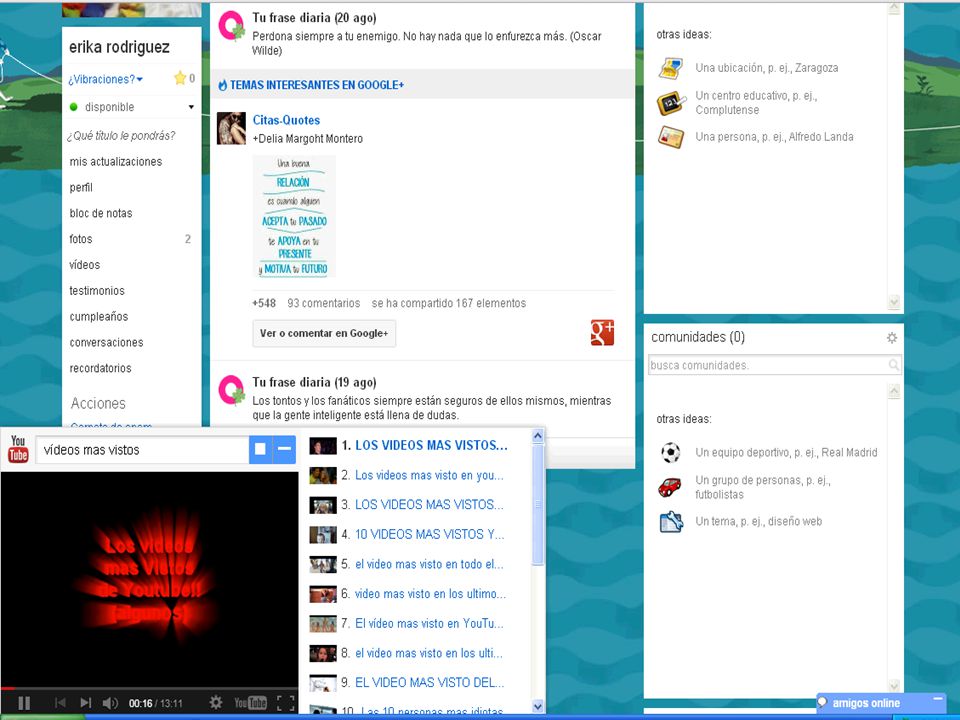
Task: Play video 5 el video mas visto en todo el...
Action: [x=429, y=564]
